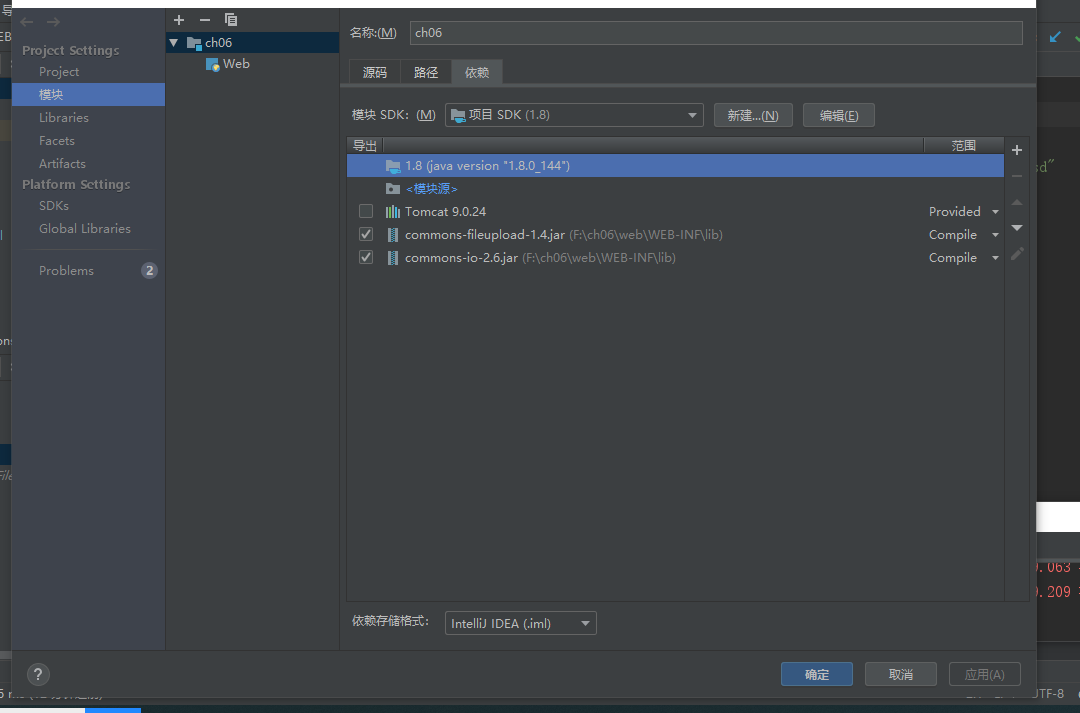The image size is (1080, 713).
Task: Open dependency storage format dropdown
Action: 521,623
